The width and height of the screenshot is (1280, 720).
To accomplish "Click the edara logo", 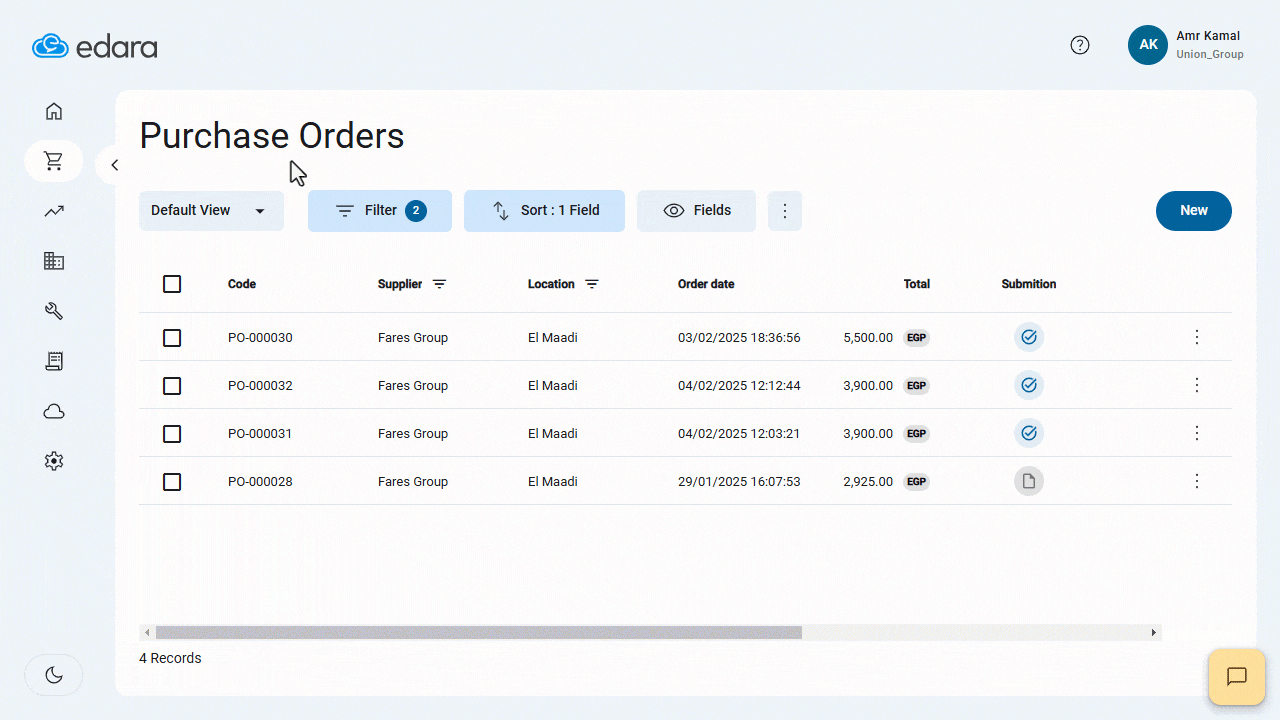I will coord(95,46).
